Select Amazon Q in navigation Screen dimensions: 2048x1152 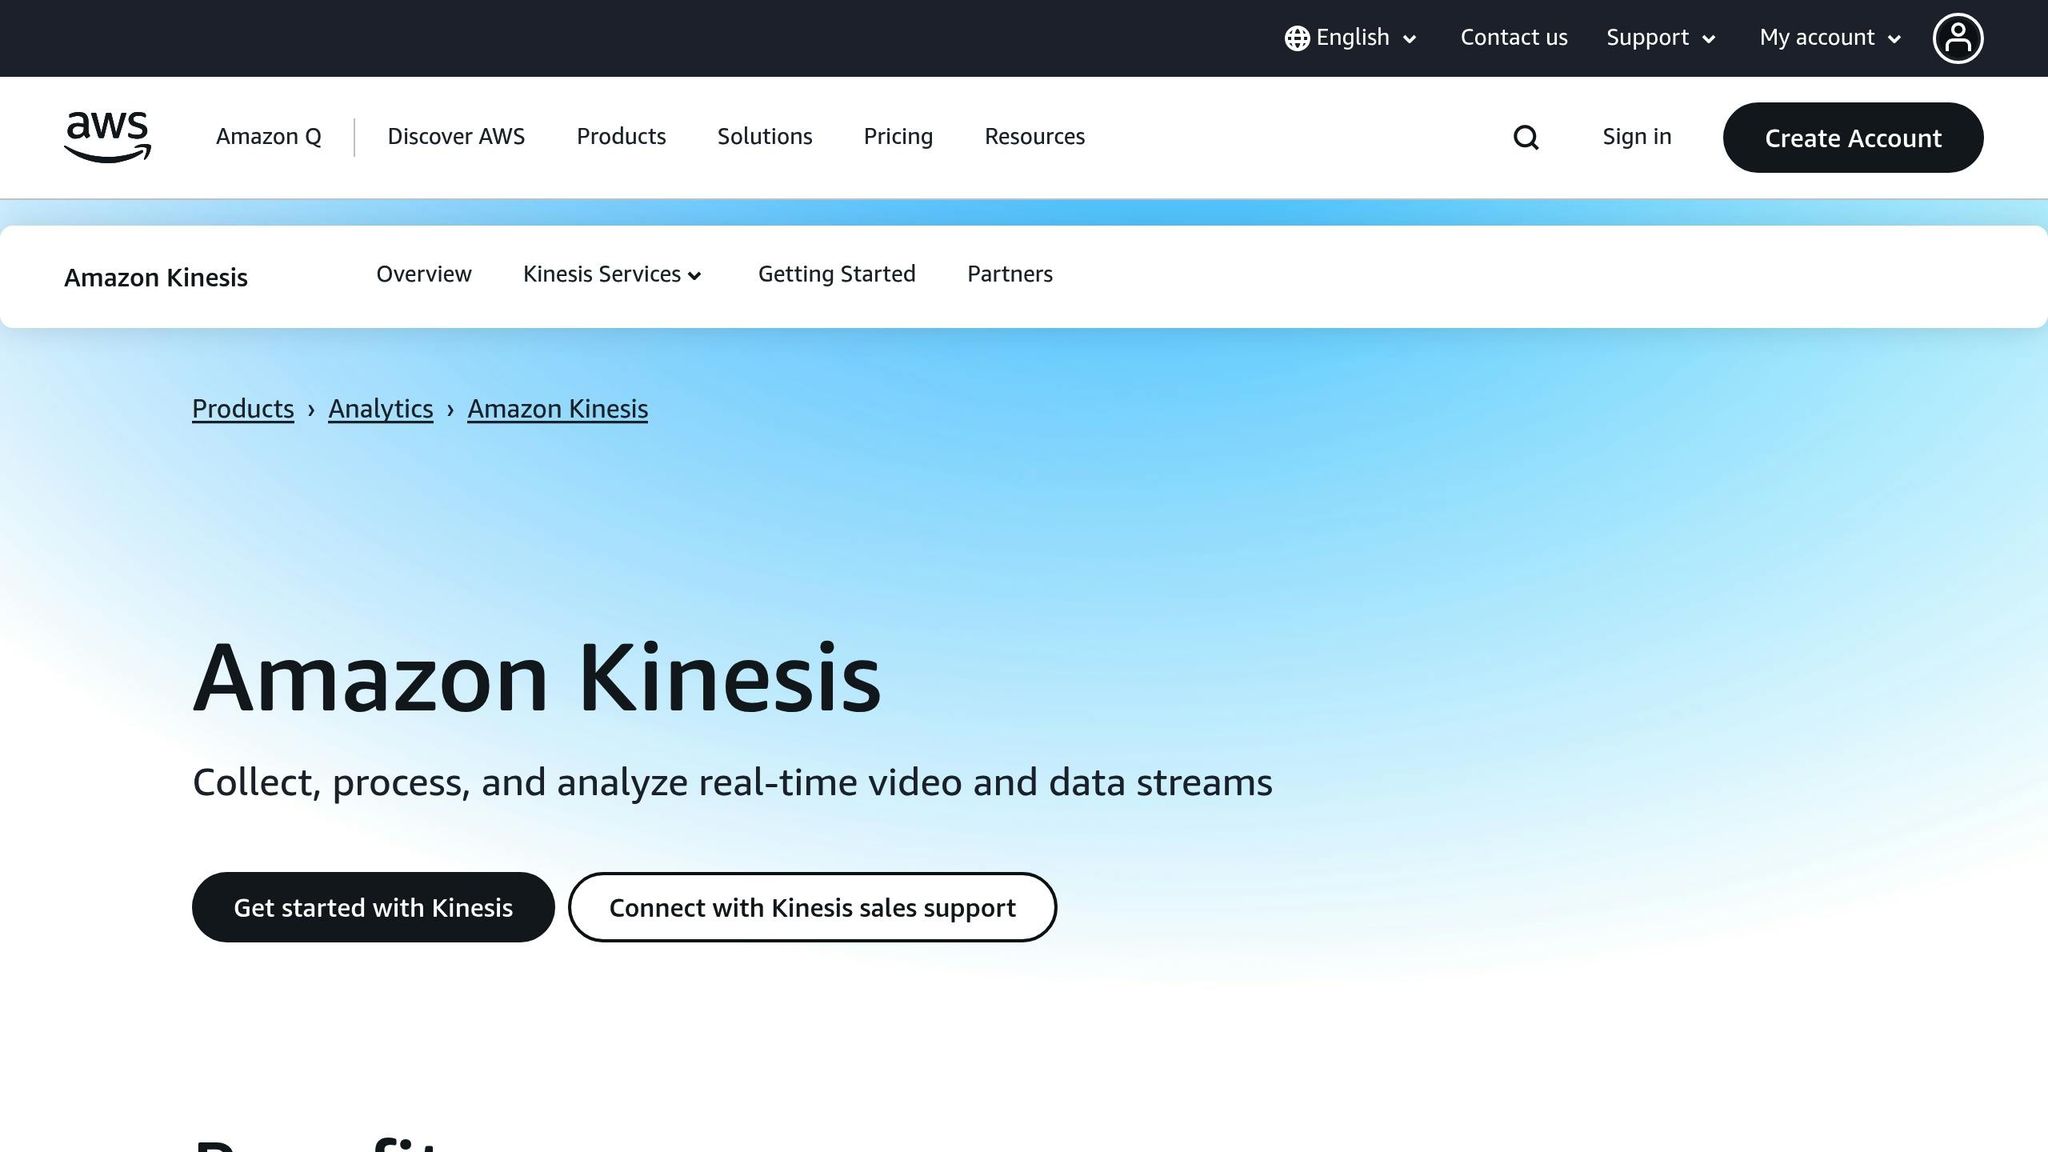coord(269,137)
